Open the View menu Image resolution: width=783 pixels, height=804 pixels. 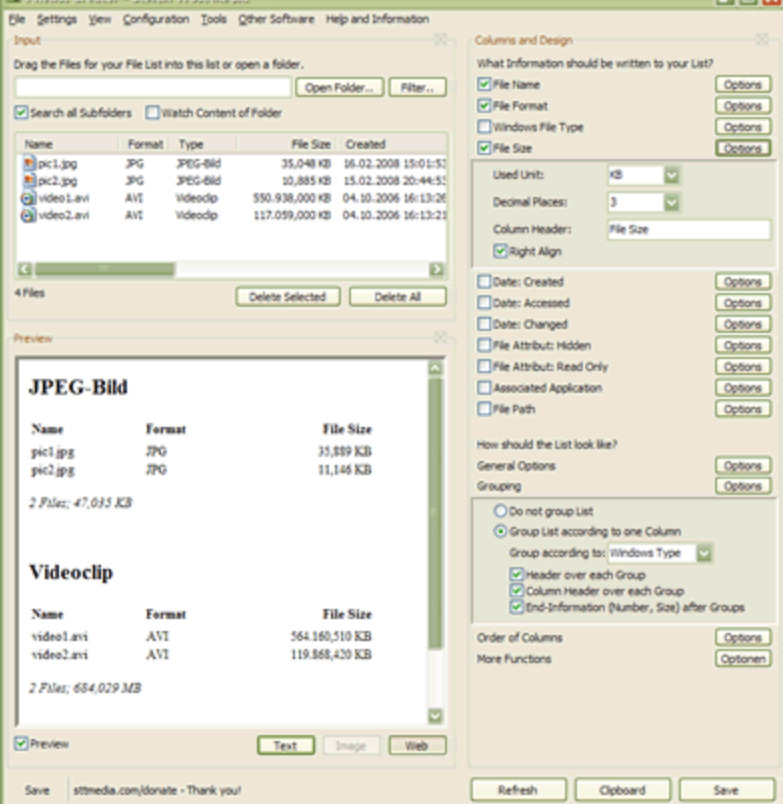[99, 19]
